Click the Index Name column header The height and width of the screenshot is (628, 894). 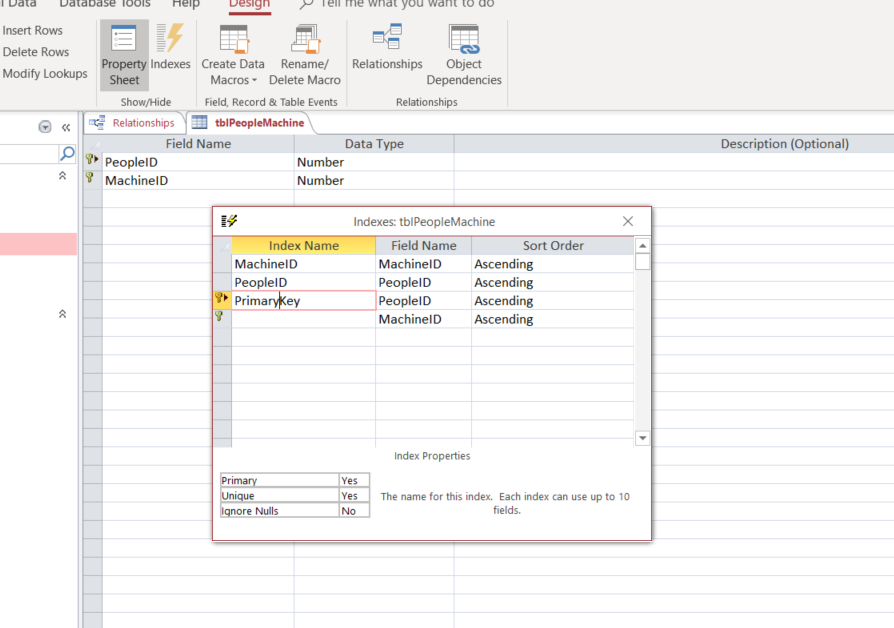(303, 245)
